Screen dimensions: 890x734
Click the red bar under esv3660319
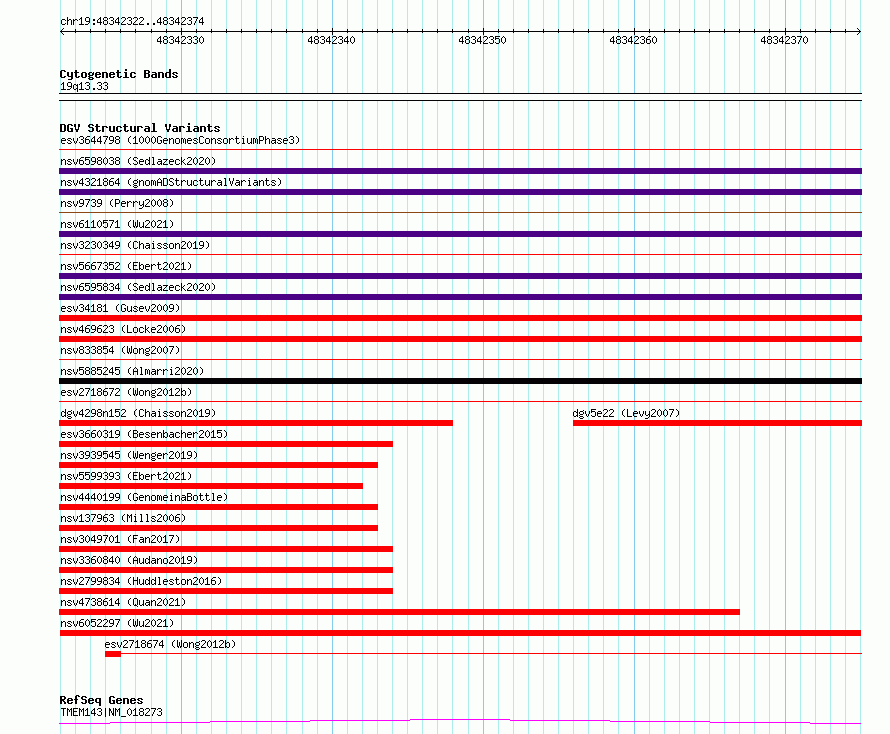(226, 444)
